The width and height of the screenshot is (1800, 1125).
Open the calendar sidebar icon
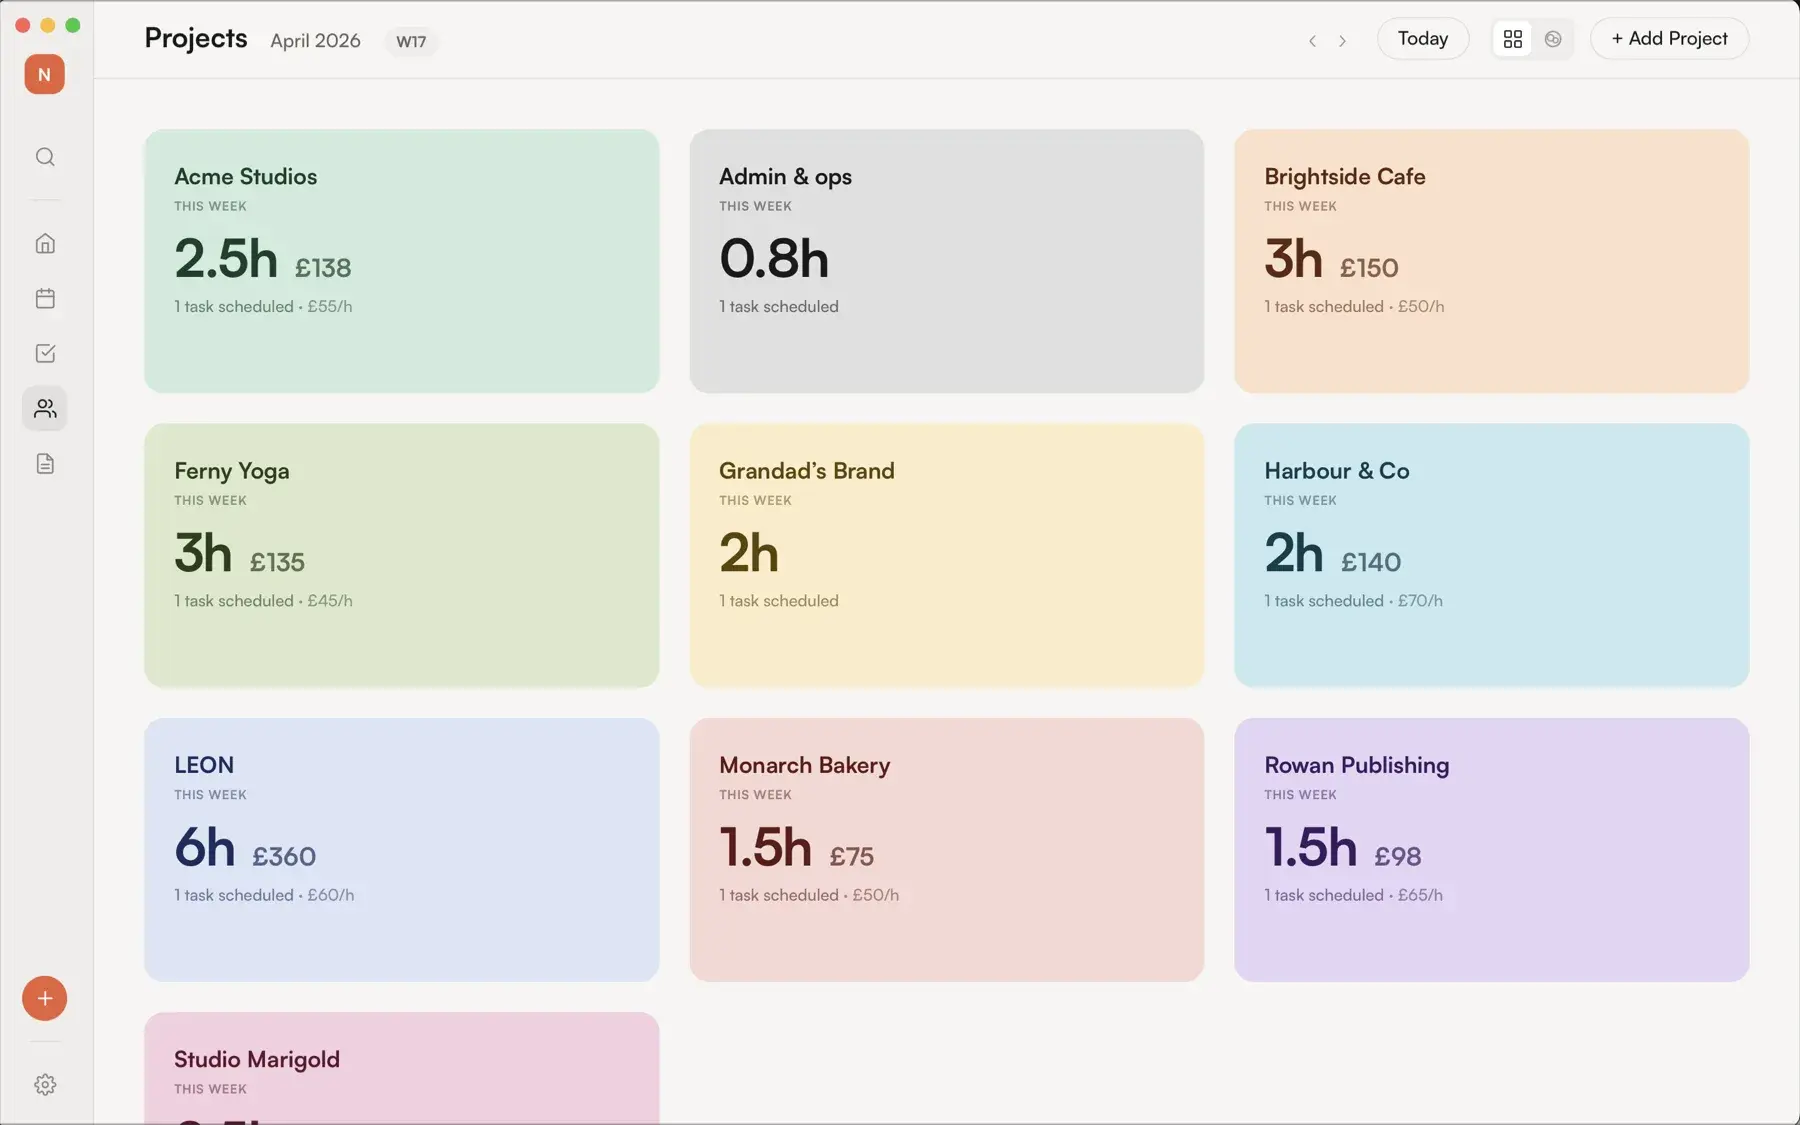coord(45,298)
